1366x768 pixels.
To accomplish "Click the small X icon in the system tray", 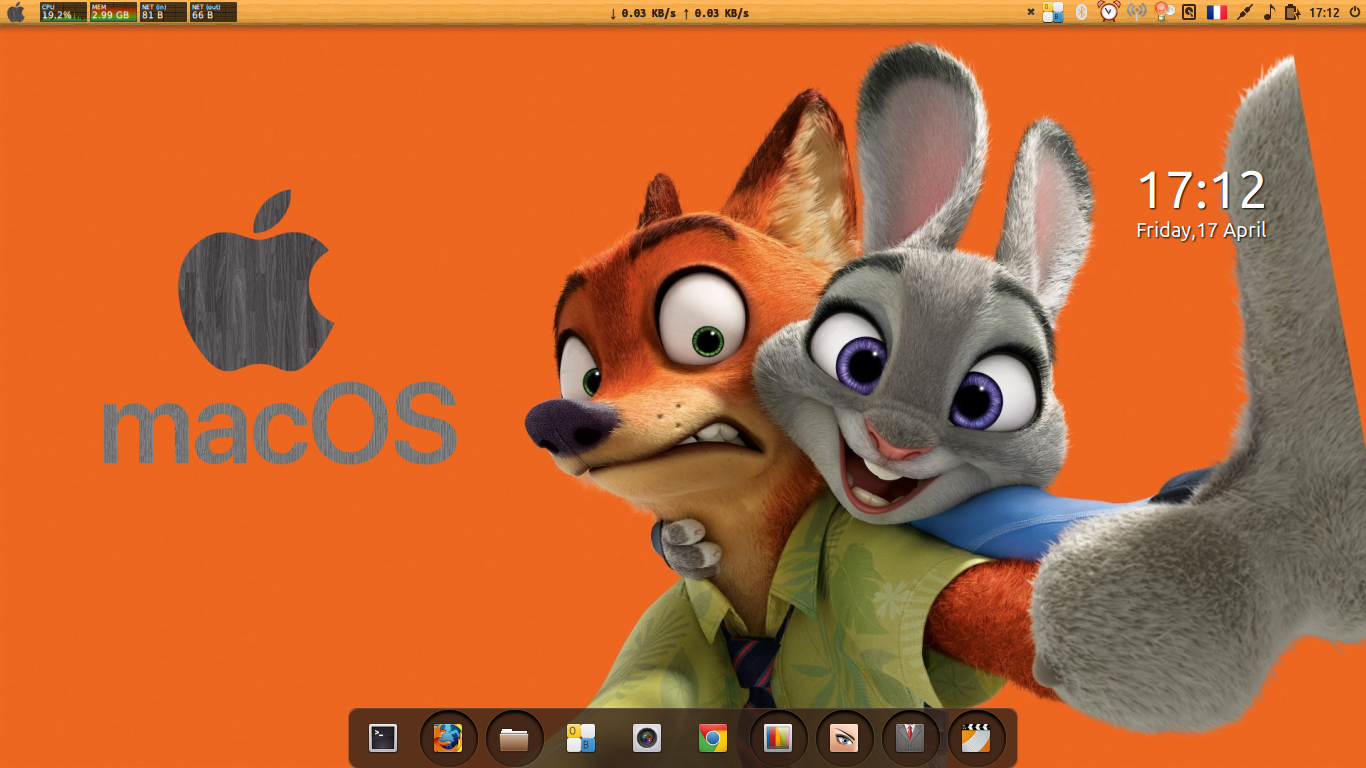I will pyautogui.click(x=1031, y=12).
